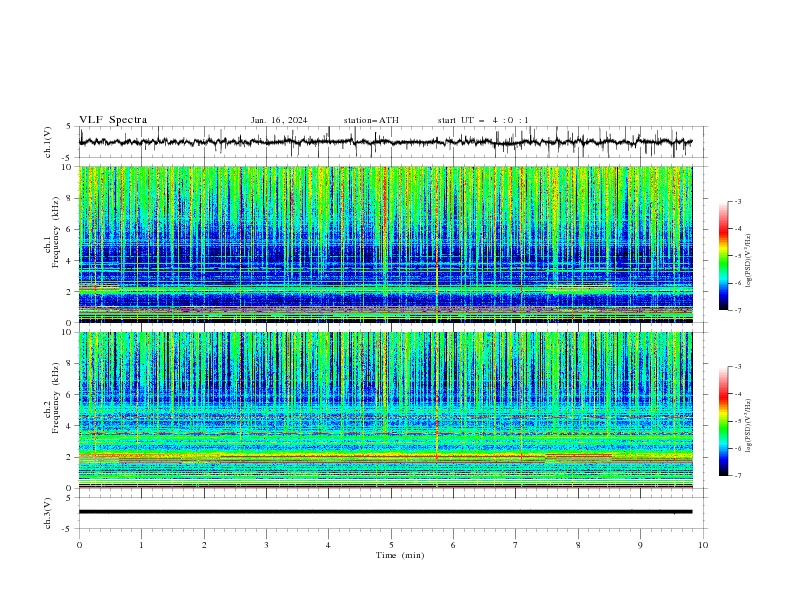The height and width of the screenshot is (612, 792).
Task: Select the 'start UT = 4 :0 :1' text
Action: [x=483, y=120]
